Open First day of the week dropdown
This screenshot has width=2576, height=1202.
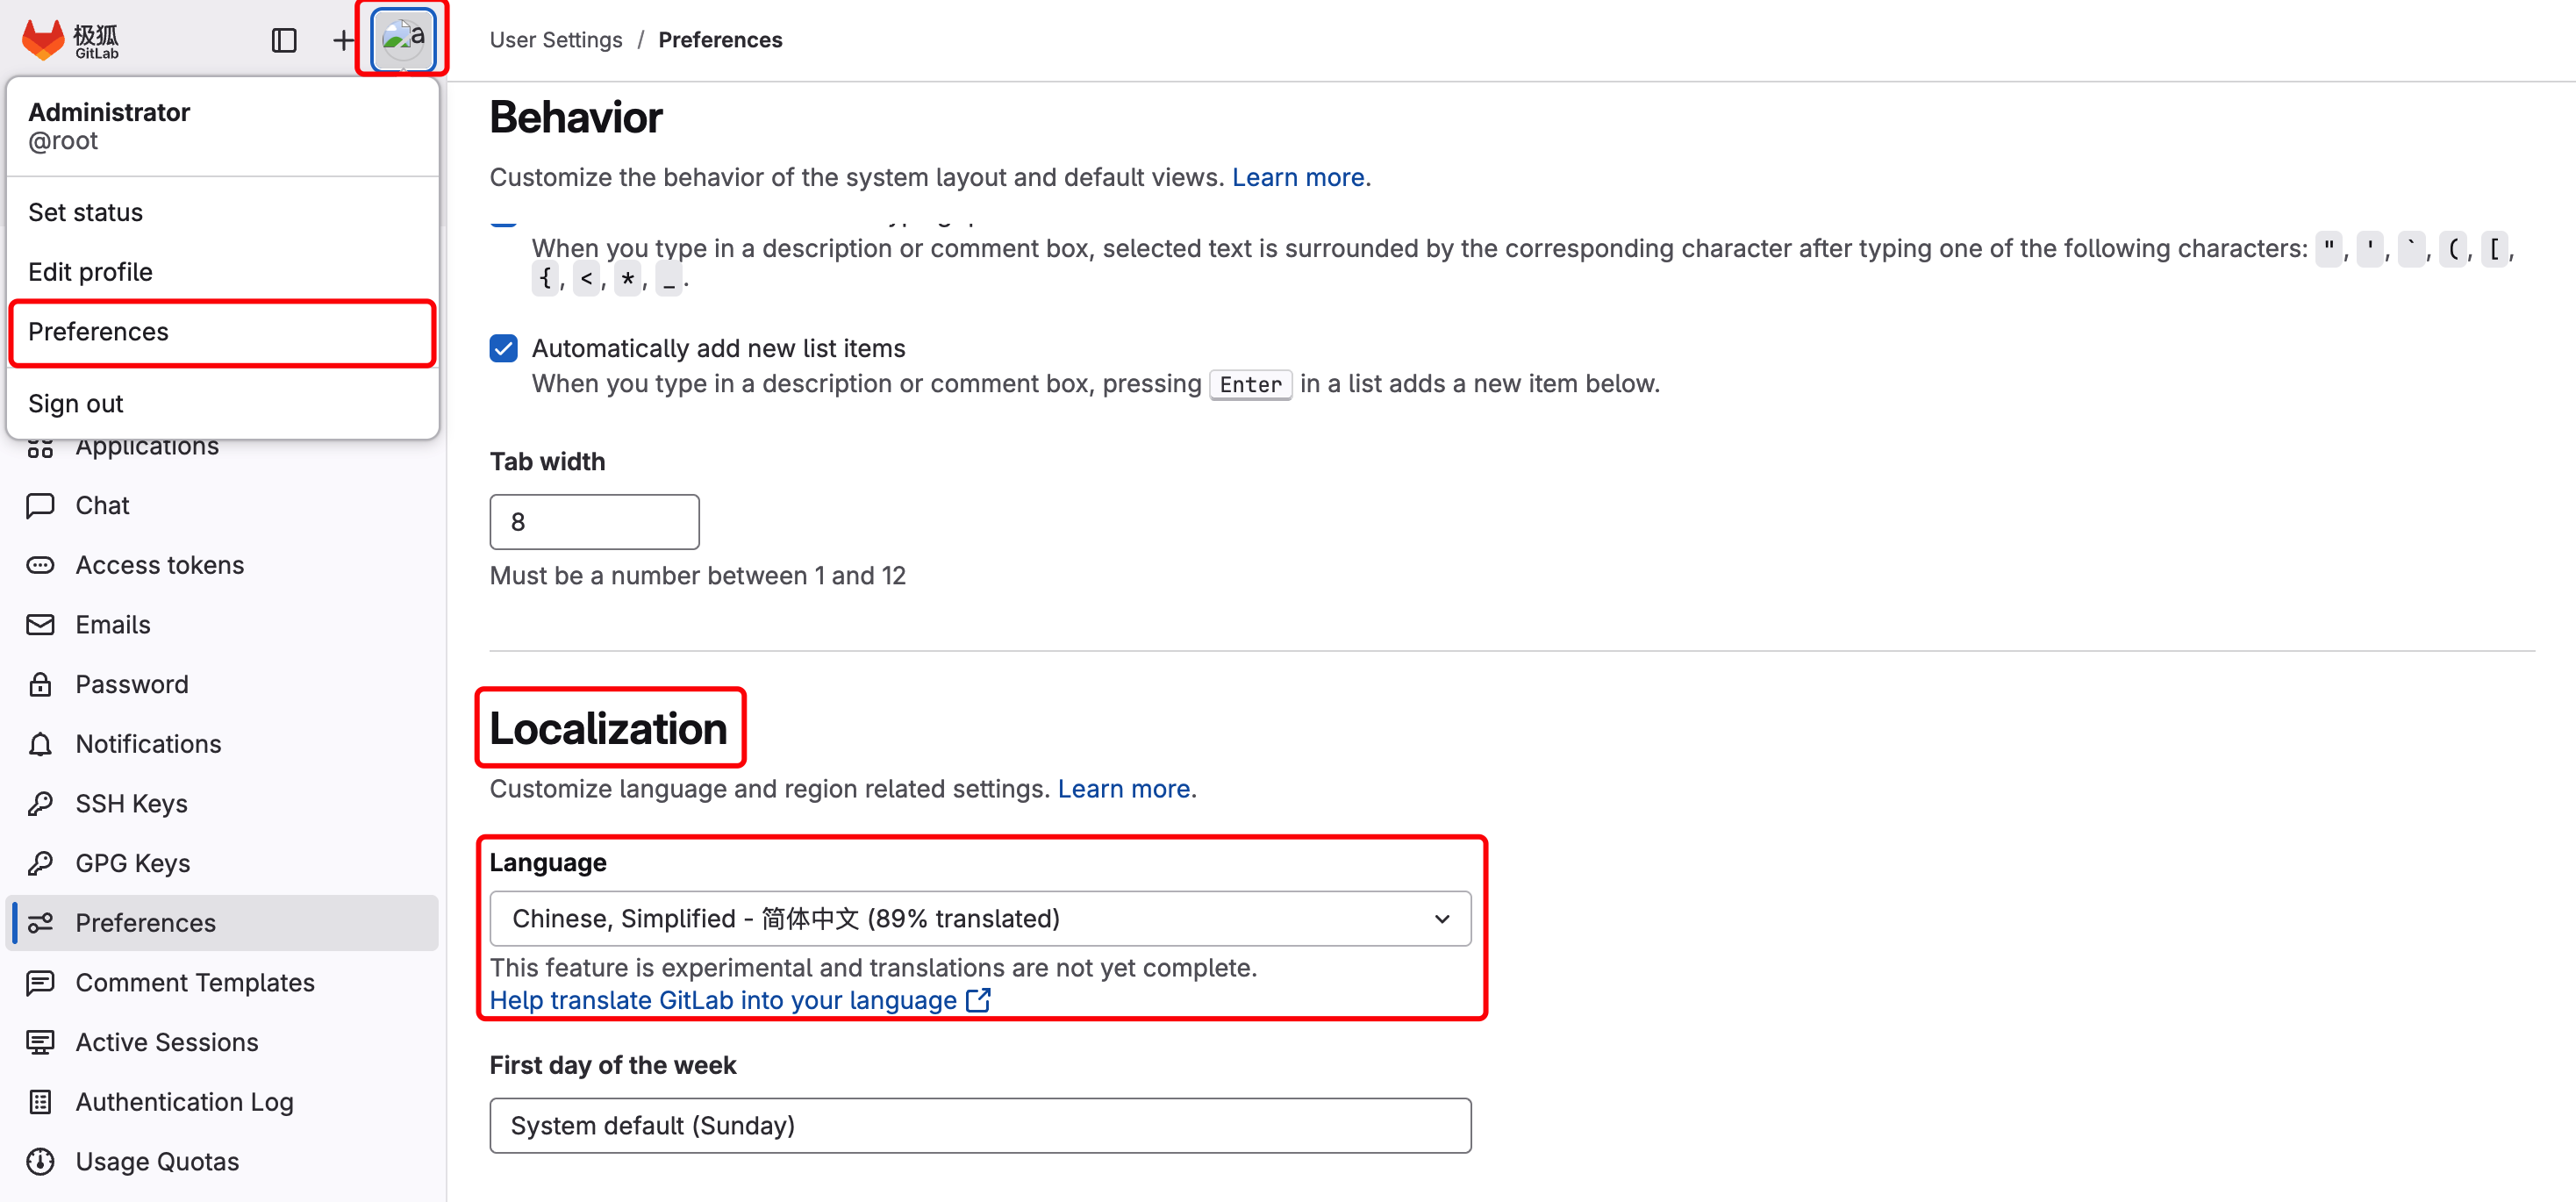click(979, 1125)
